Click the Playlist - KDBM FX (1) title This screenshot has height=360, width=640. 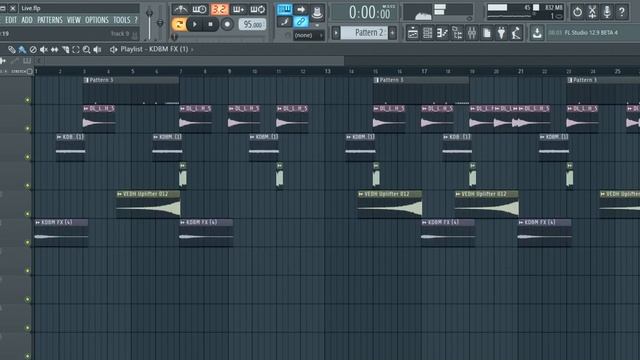tap(154, 49)
